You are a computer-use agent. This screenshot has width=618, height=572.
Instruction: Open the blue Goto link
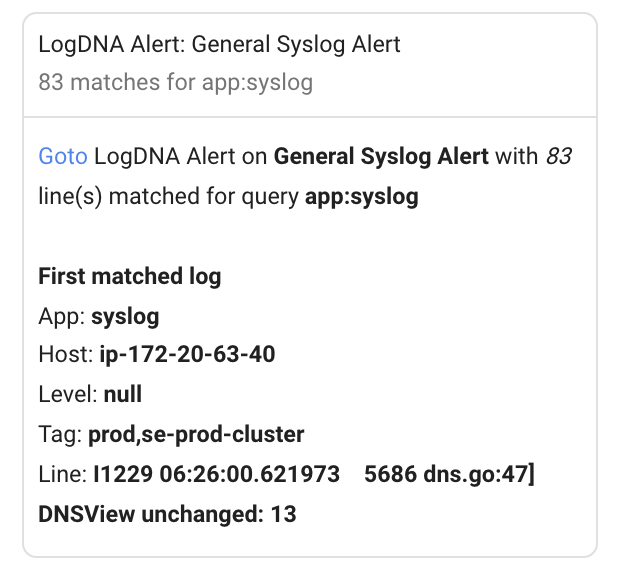[63, 157]
